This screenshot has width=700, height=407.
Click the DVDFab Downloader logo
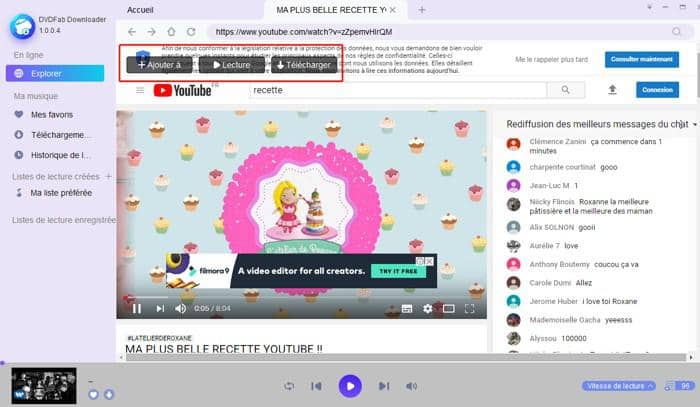point(22,26)
